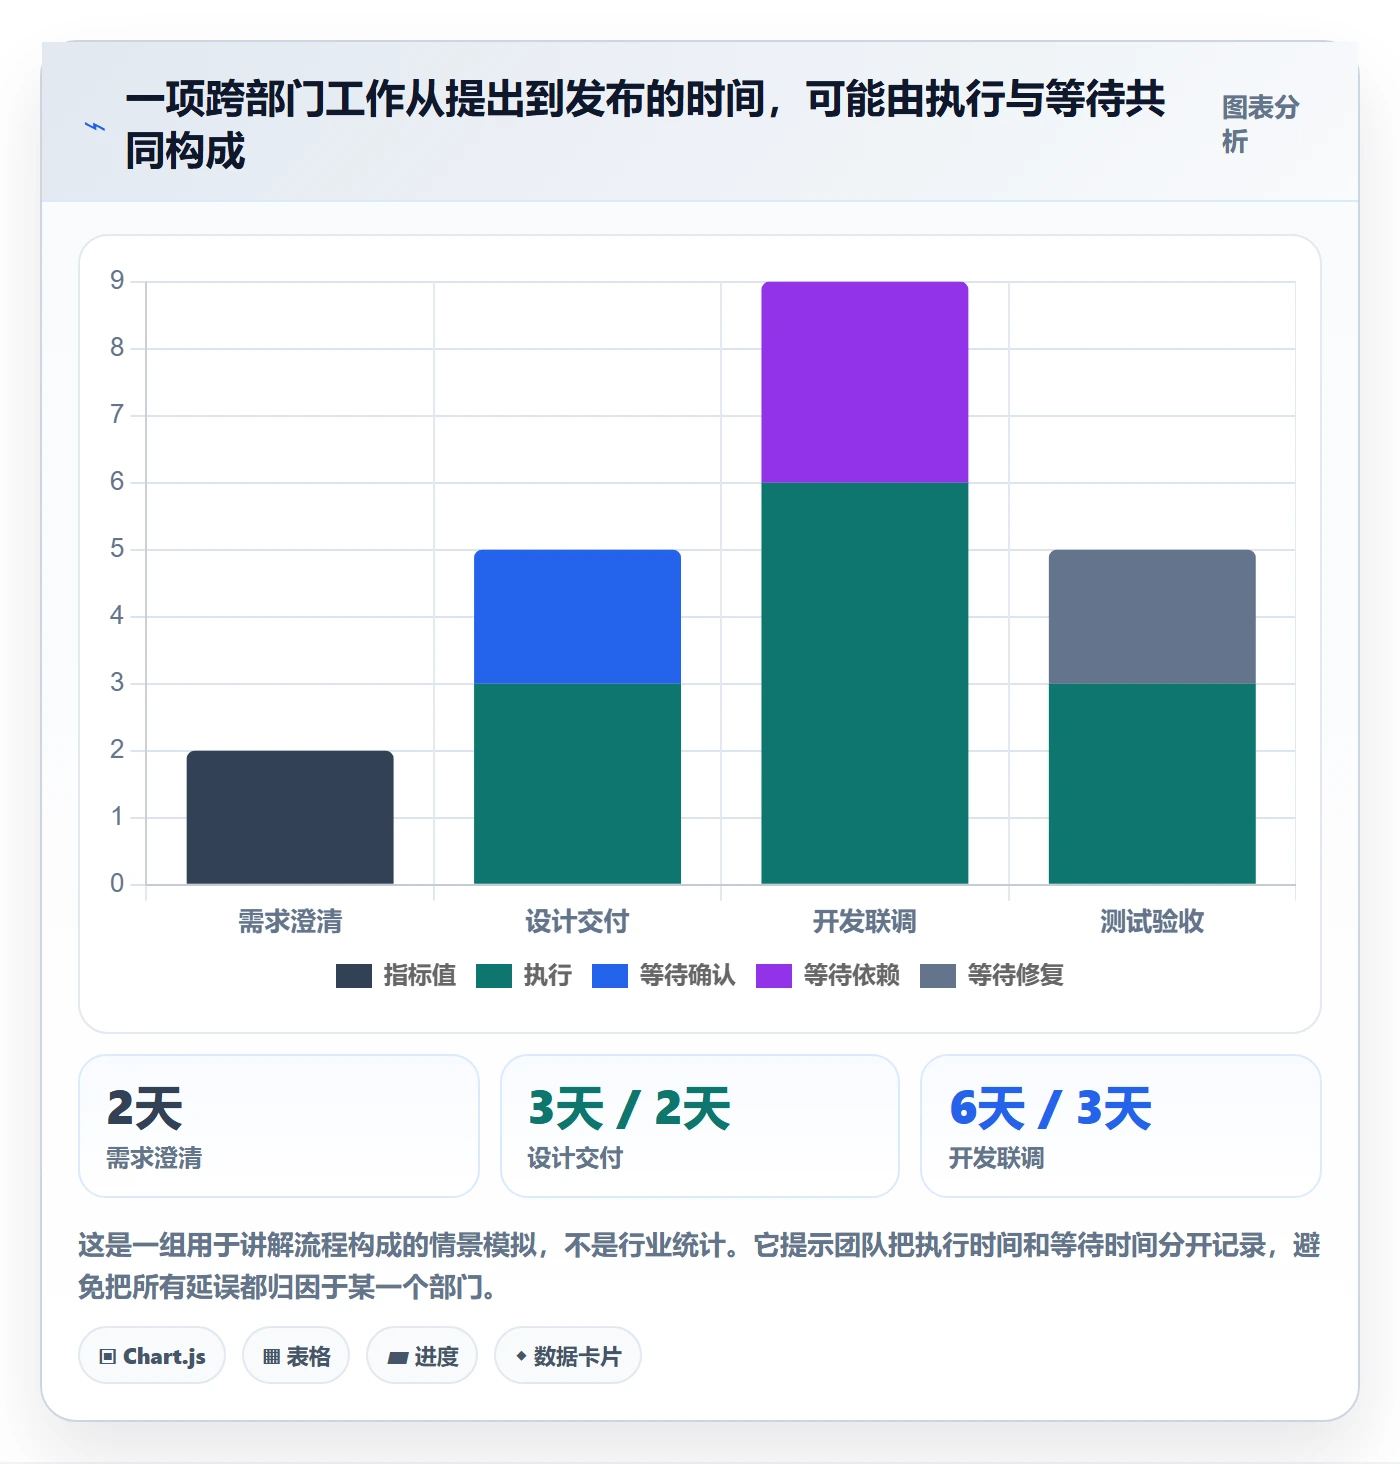Click the gray 等待修复 segment of 测试验收
This screenshot has width=1400, height=1464.
pos(1152,617)
